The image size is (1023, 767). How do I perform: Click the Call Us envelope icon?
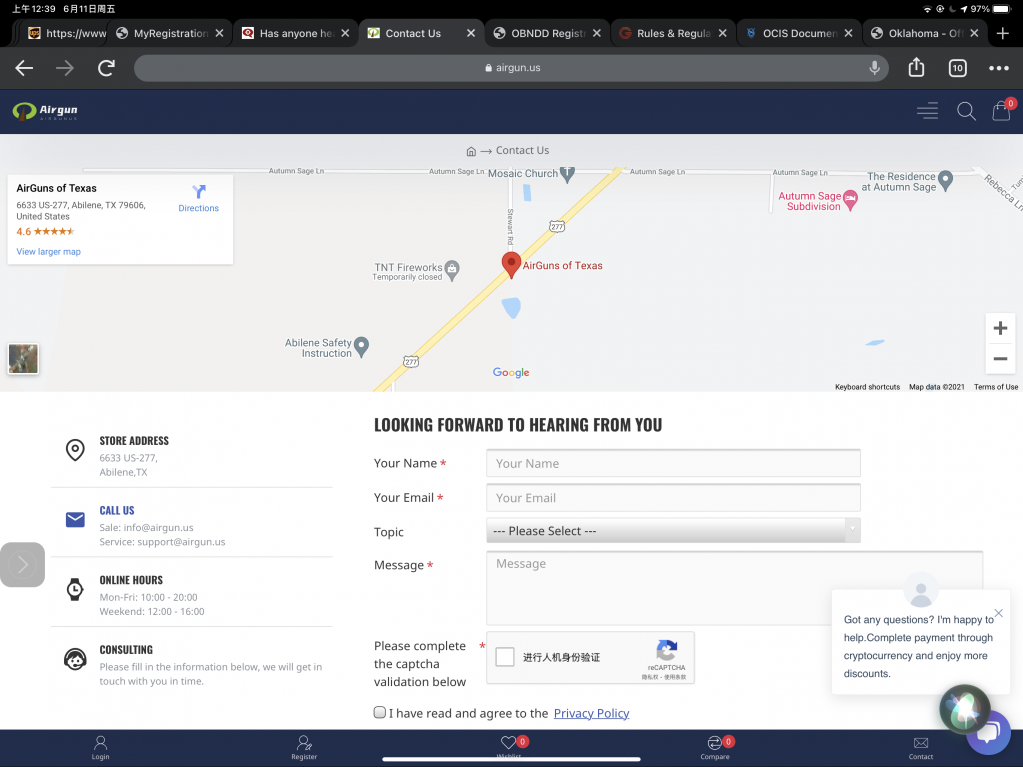click(75, 519)
